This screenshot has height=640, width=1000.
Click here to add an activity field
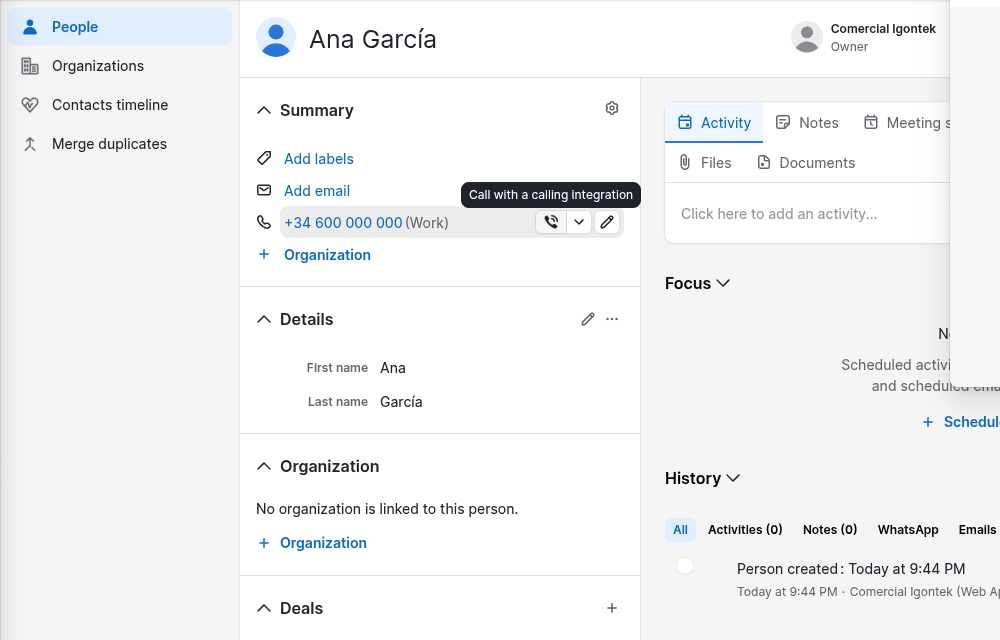[x=807, y=214]
